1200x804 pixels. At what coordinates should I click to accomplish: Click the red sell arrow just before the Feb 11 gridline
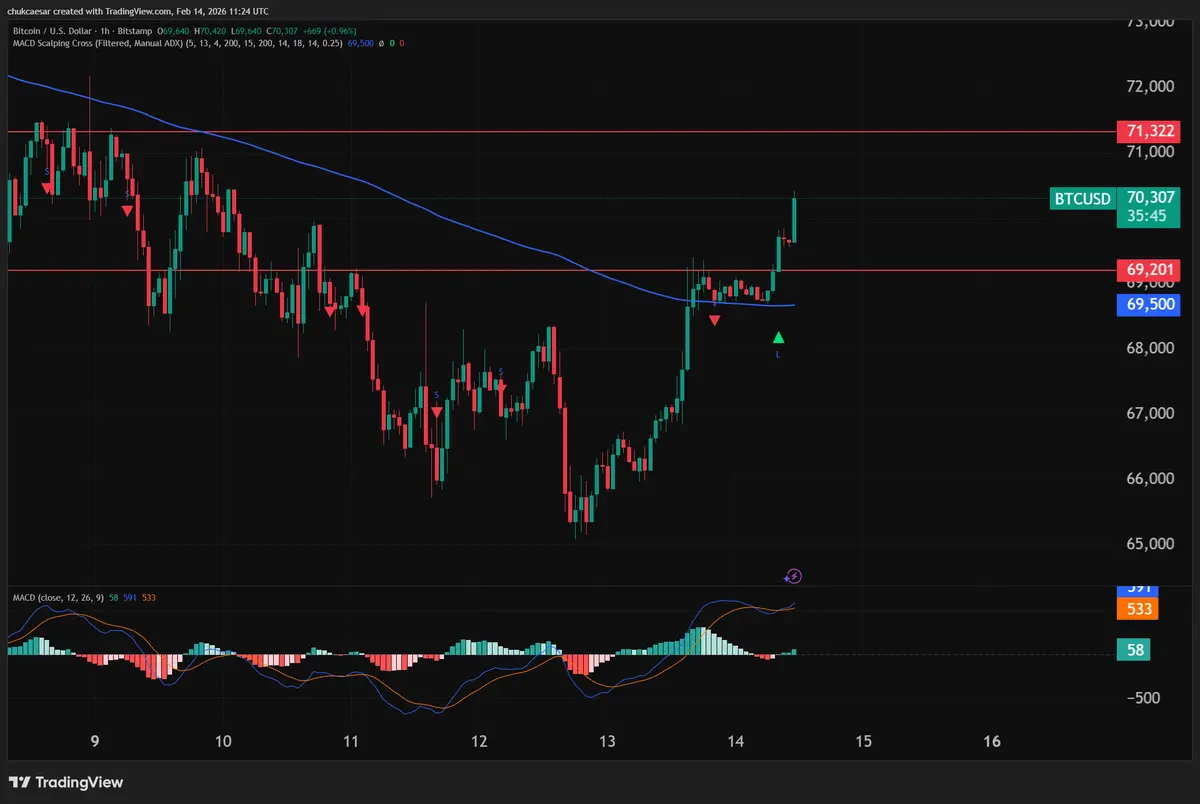[x=330, y=312]
